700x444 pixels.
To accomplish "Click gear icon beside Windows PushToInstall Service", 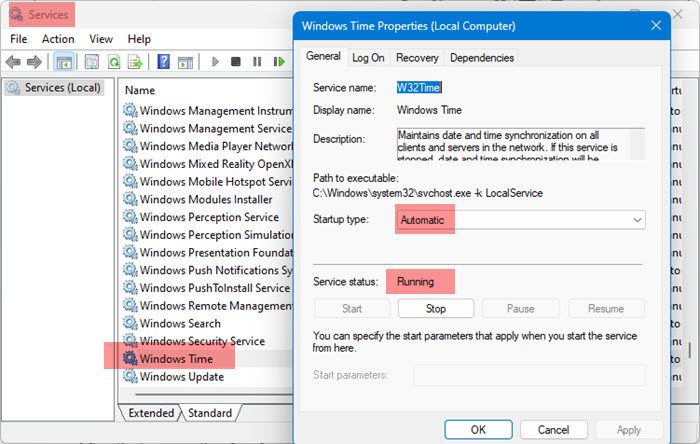I will click(130, 288).
